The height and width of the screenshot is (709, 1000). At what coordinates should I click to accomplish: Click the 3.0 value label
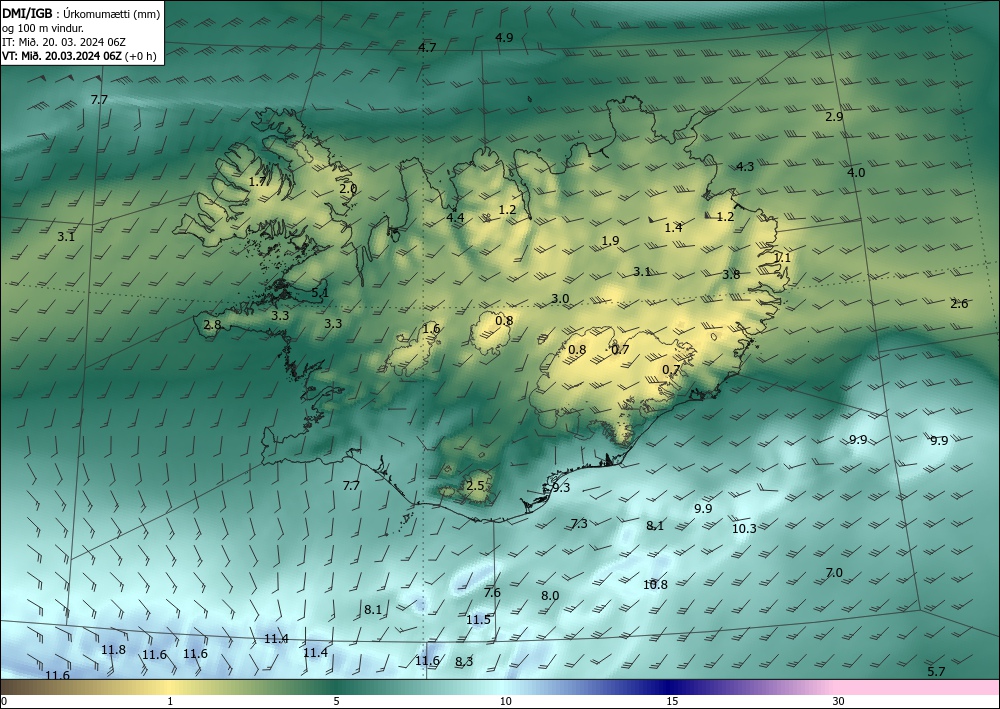tap(560, 298)
